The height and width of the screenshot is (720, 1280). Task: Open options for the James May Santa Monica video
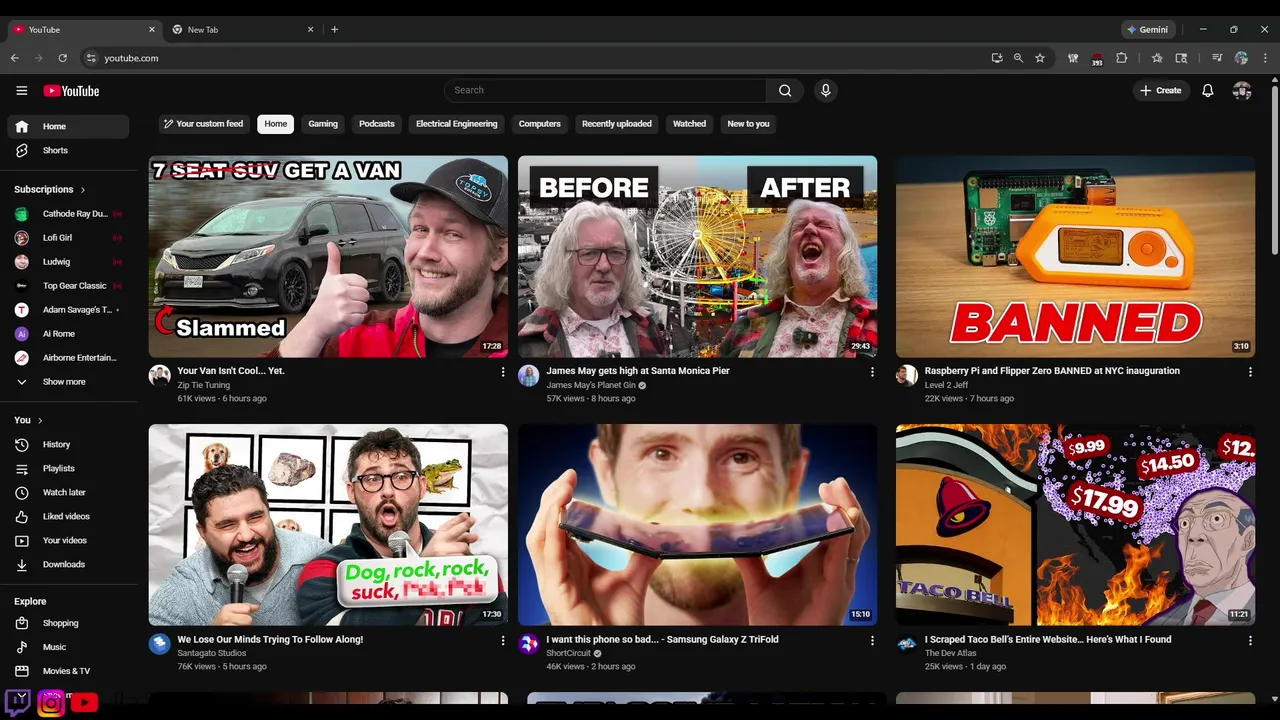click(x=872, y=372)
